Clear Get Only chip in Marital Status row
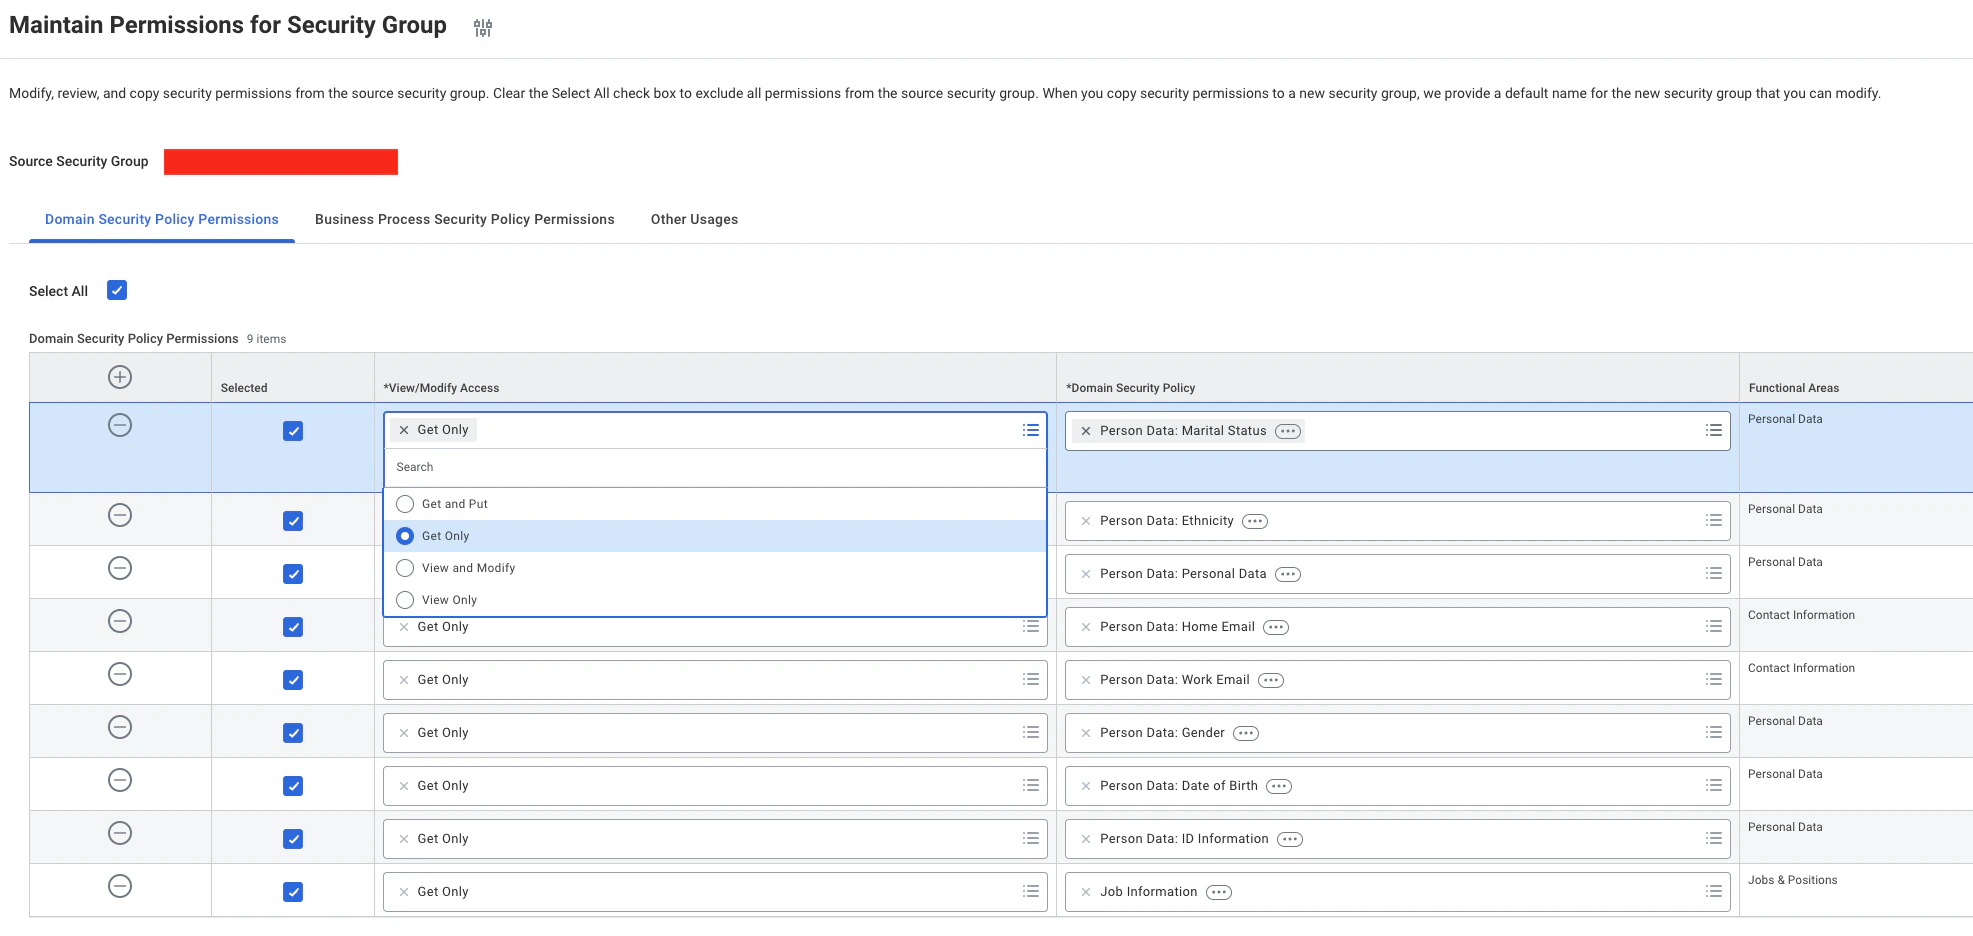This screenshot has height=936, width=1973. tap(404, 430)
